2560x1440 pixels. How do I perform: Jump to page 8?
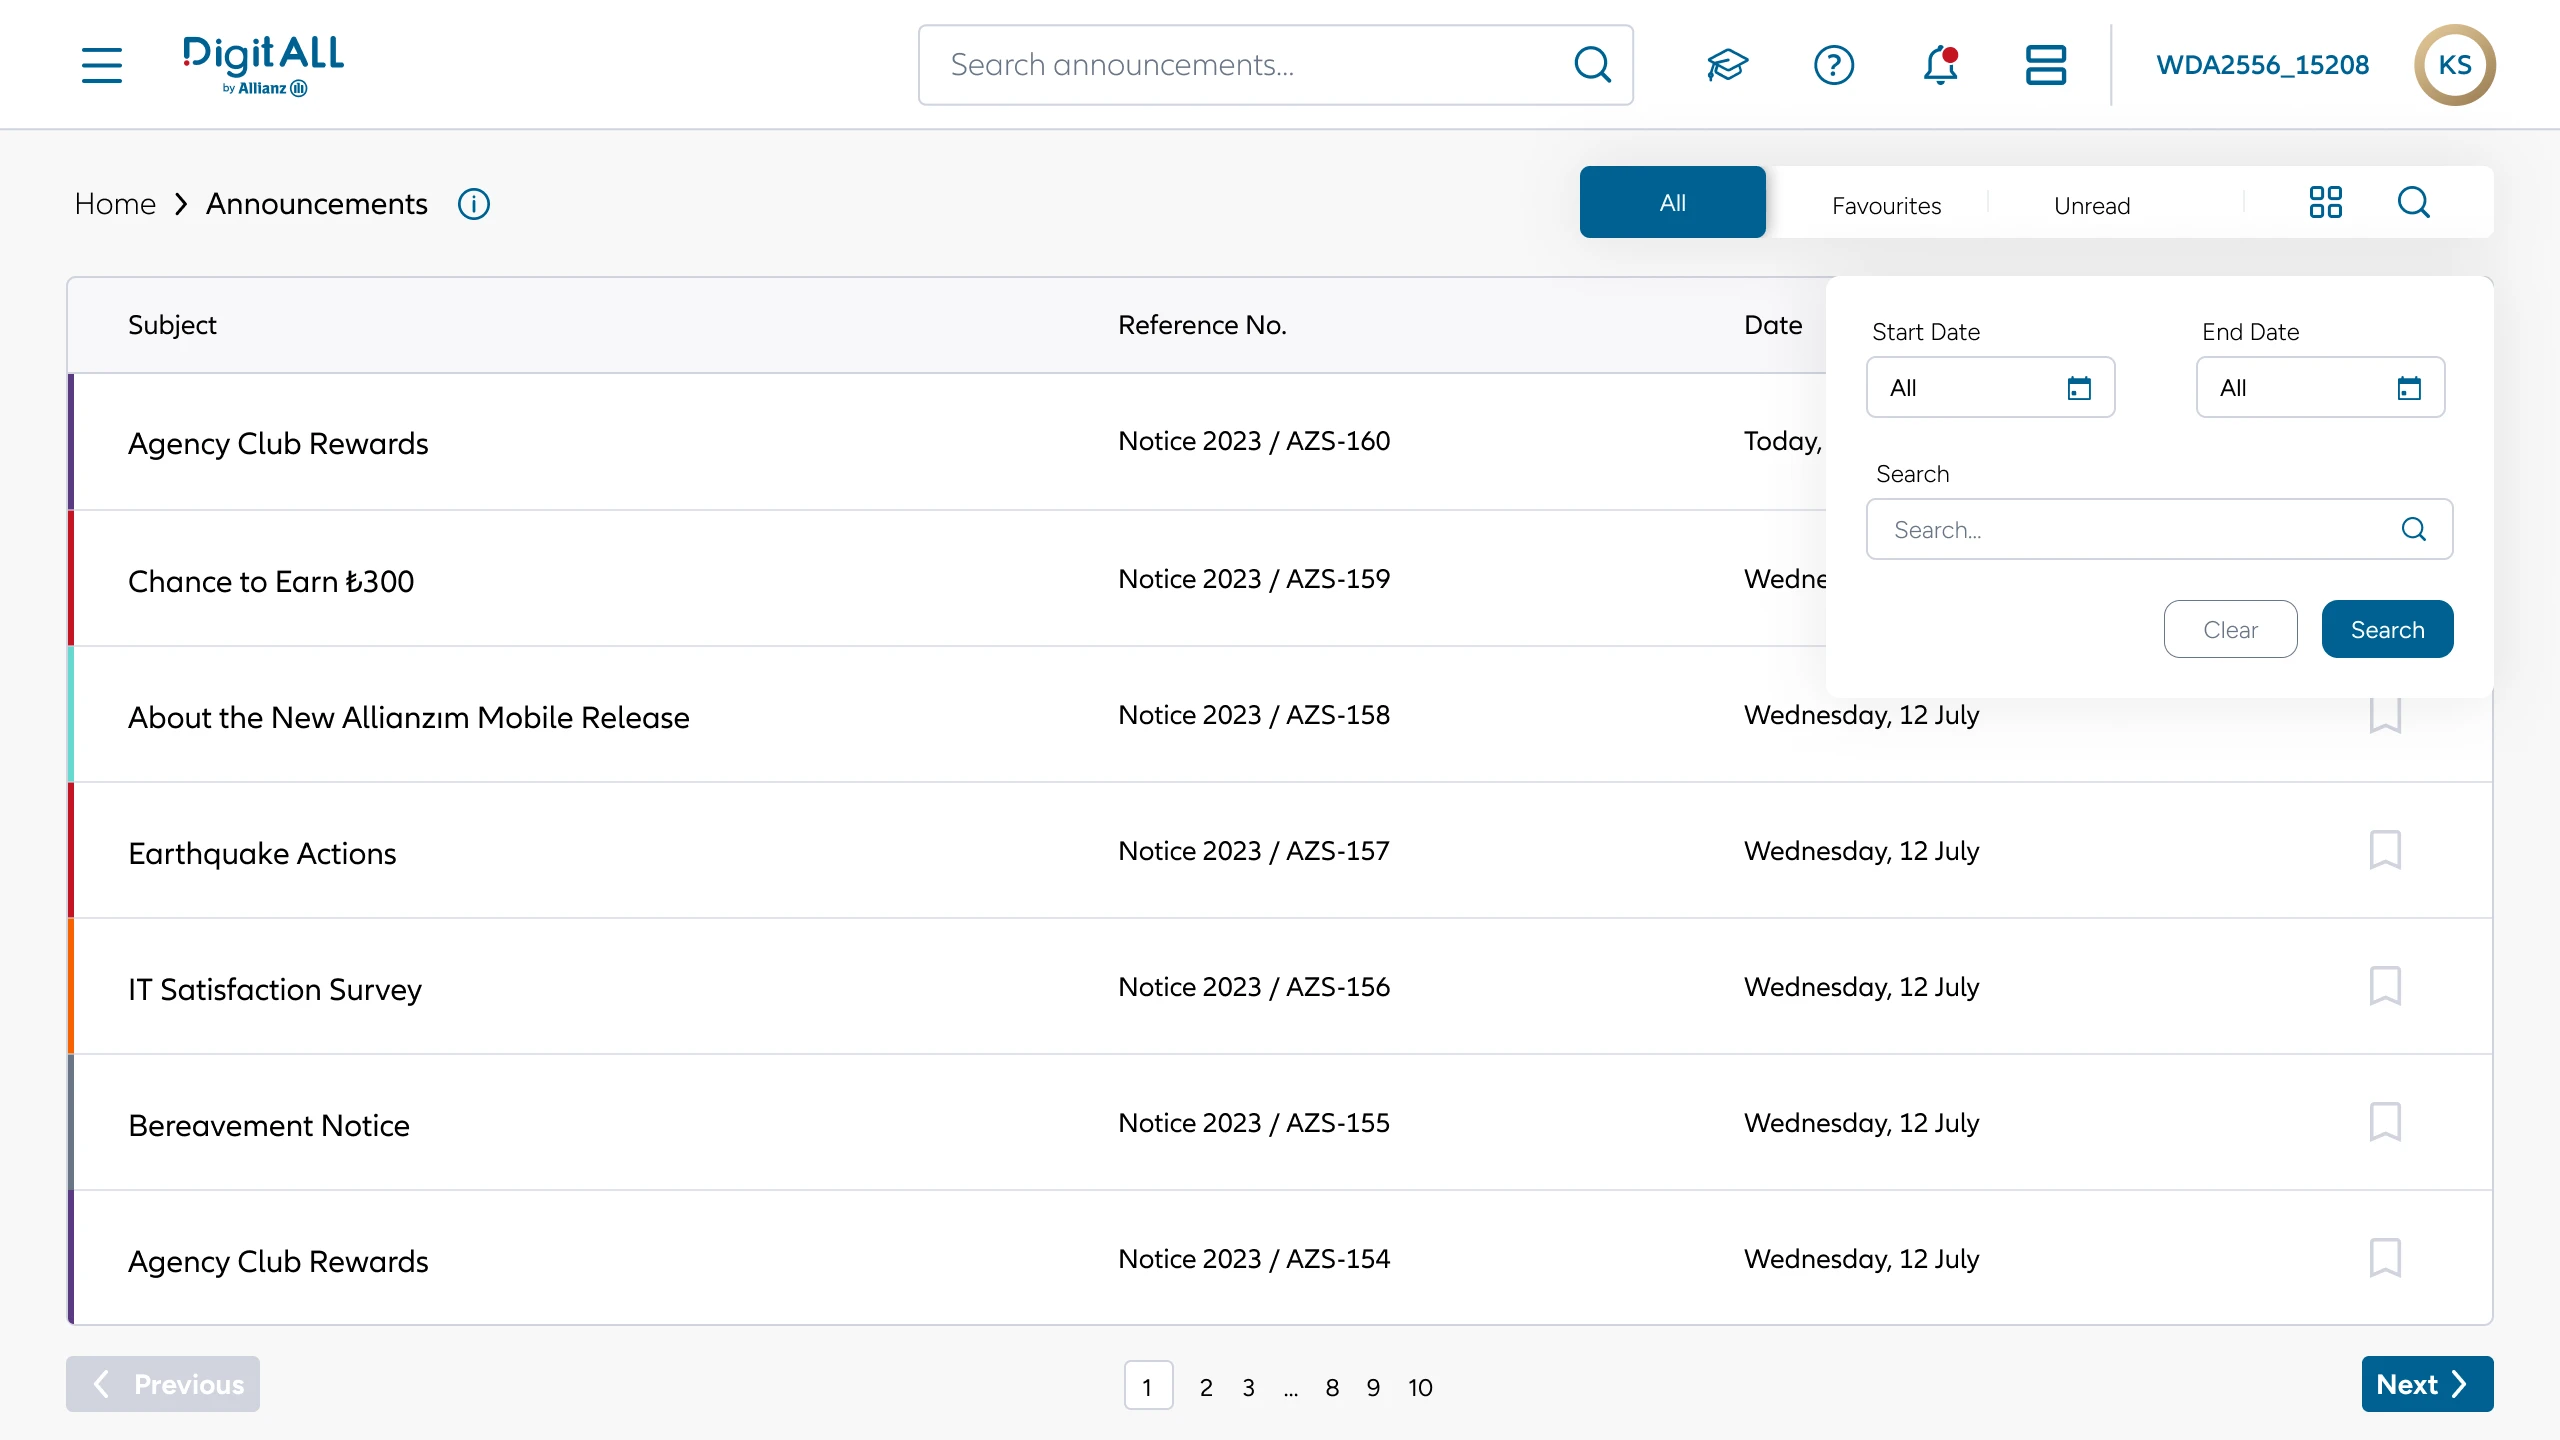pyautogui.click(x=1332, y=1387)
